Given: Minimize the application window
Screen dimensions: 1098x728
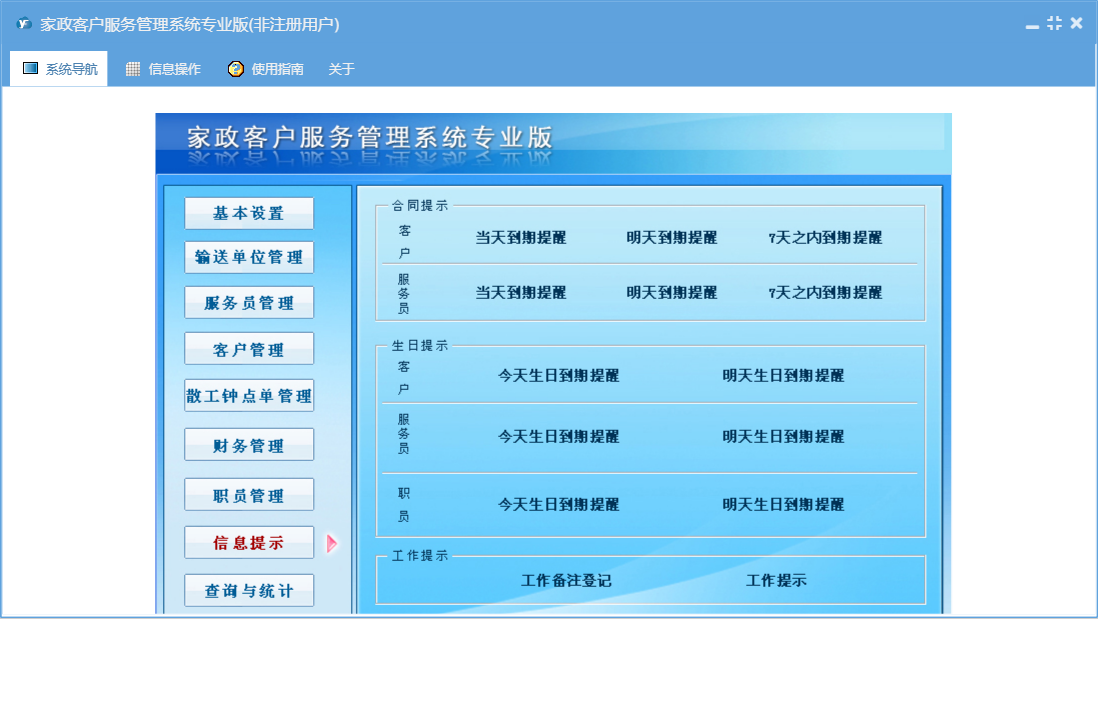Looking at the screenshot, I should (x=1034, y=24).
